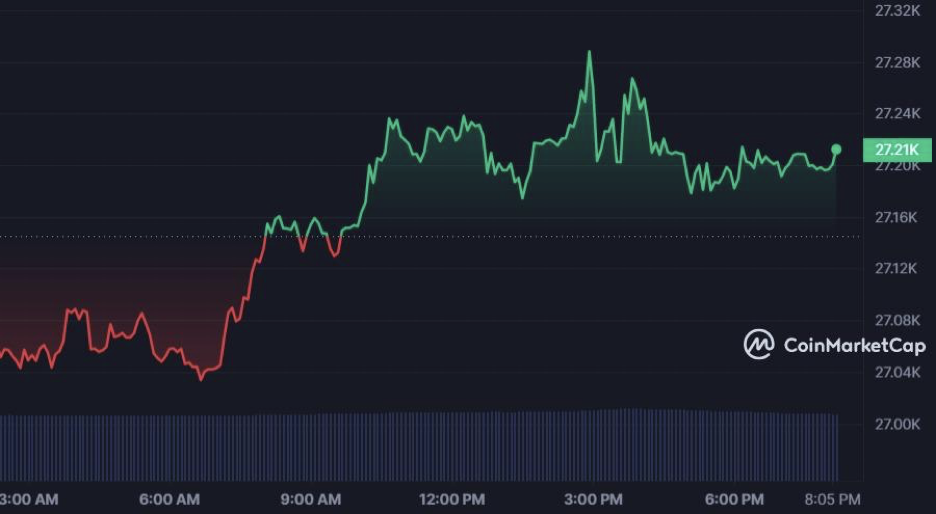Click the 27.00K price axis label
The height and width of the screenshot is (514, 936).
click(x=897, y=424)
